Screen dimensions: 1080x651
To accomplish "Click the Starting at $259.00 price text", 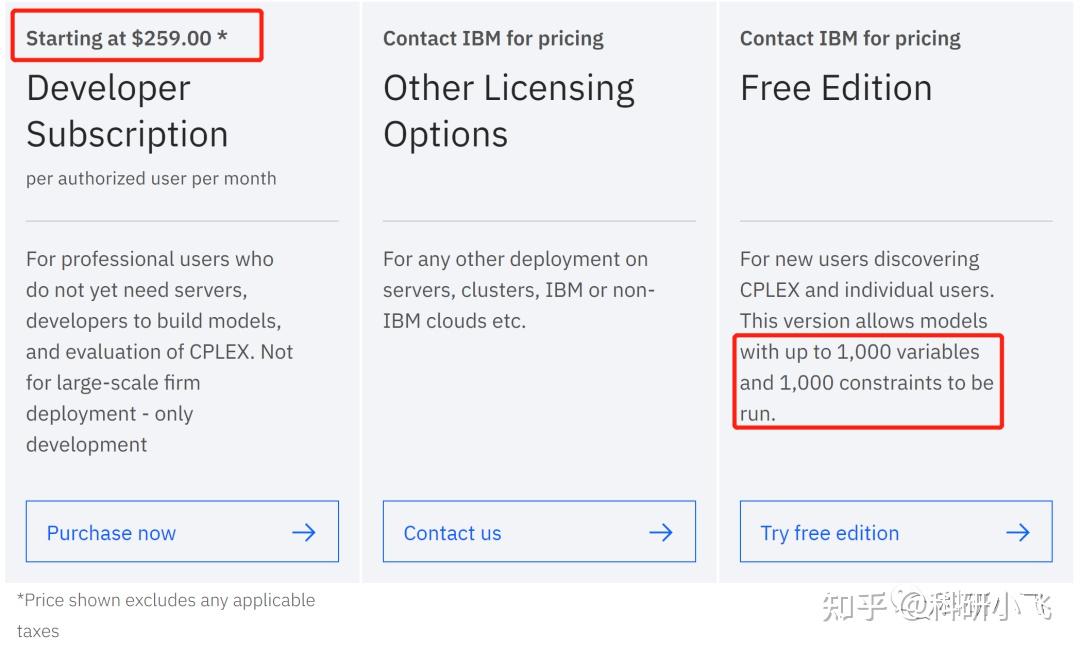I will click(126, 38).
